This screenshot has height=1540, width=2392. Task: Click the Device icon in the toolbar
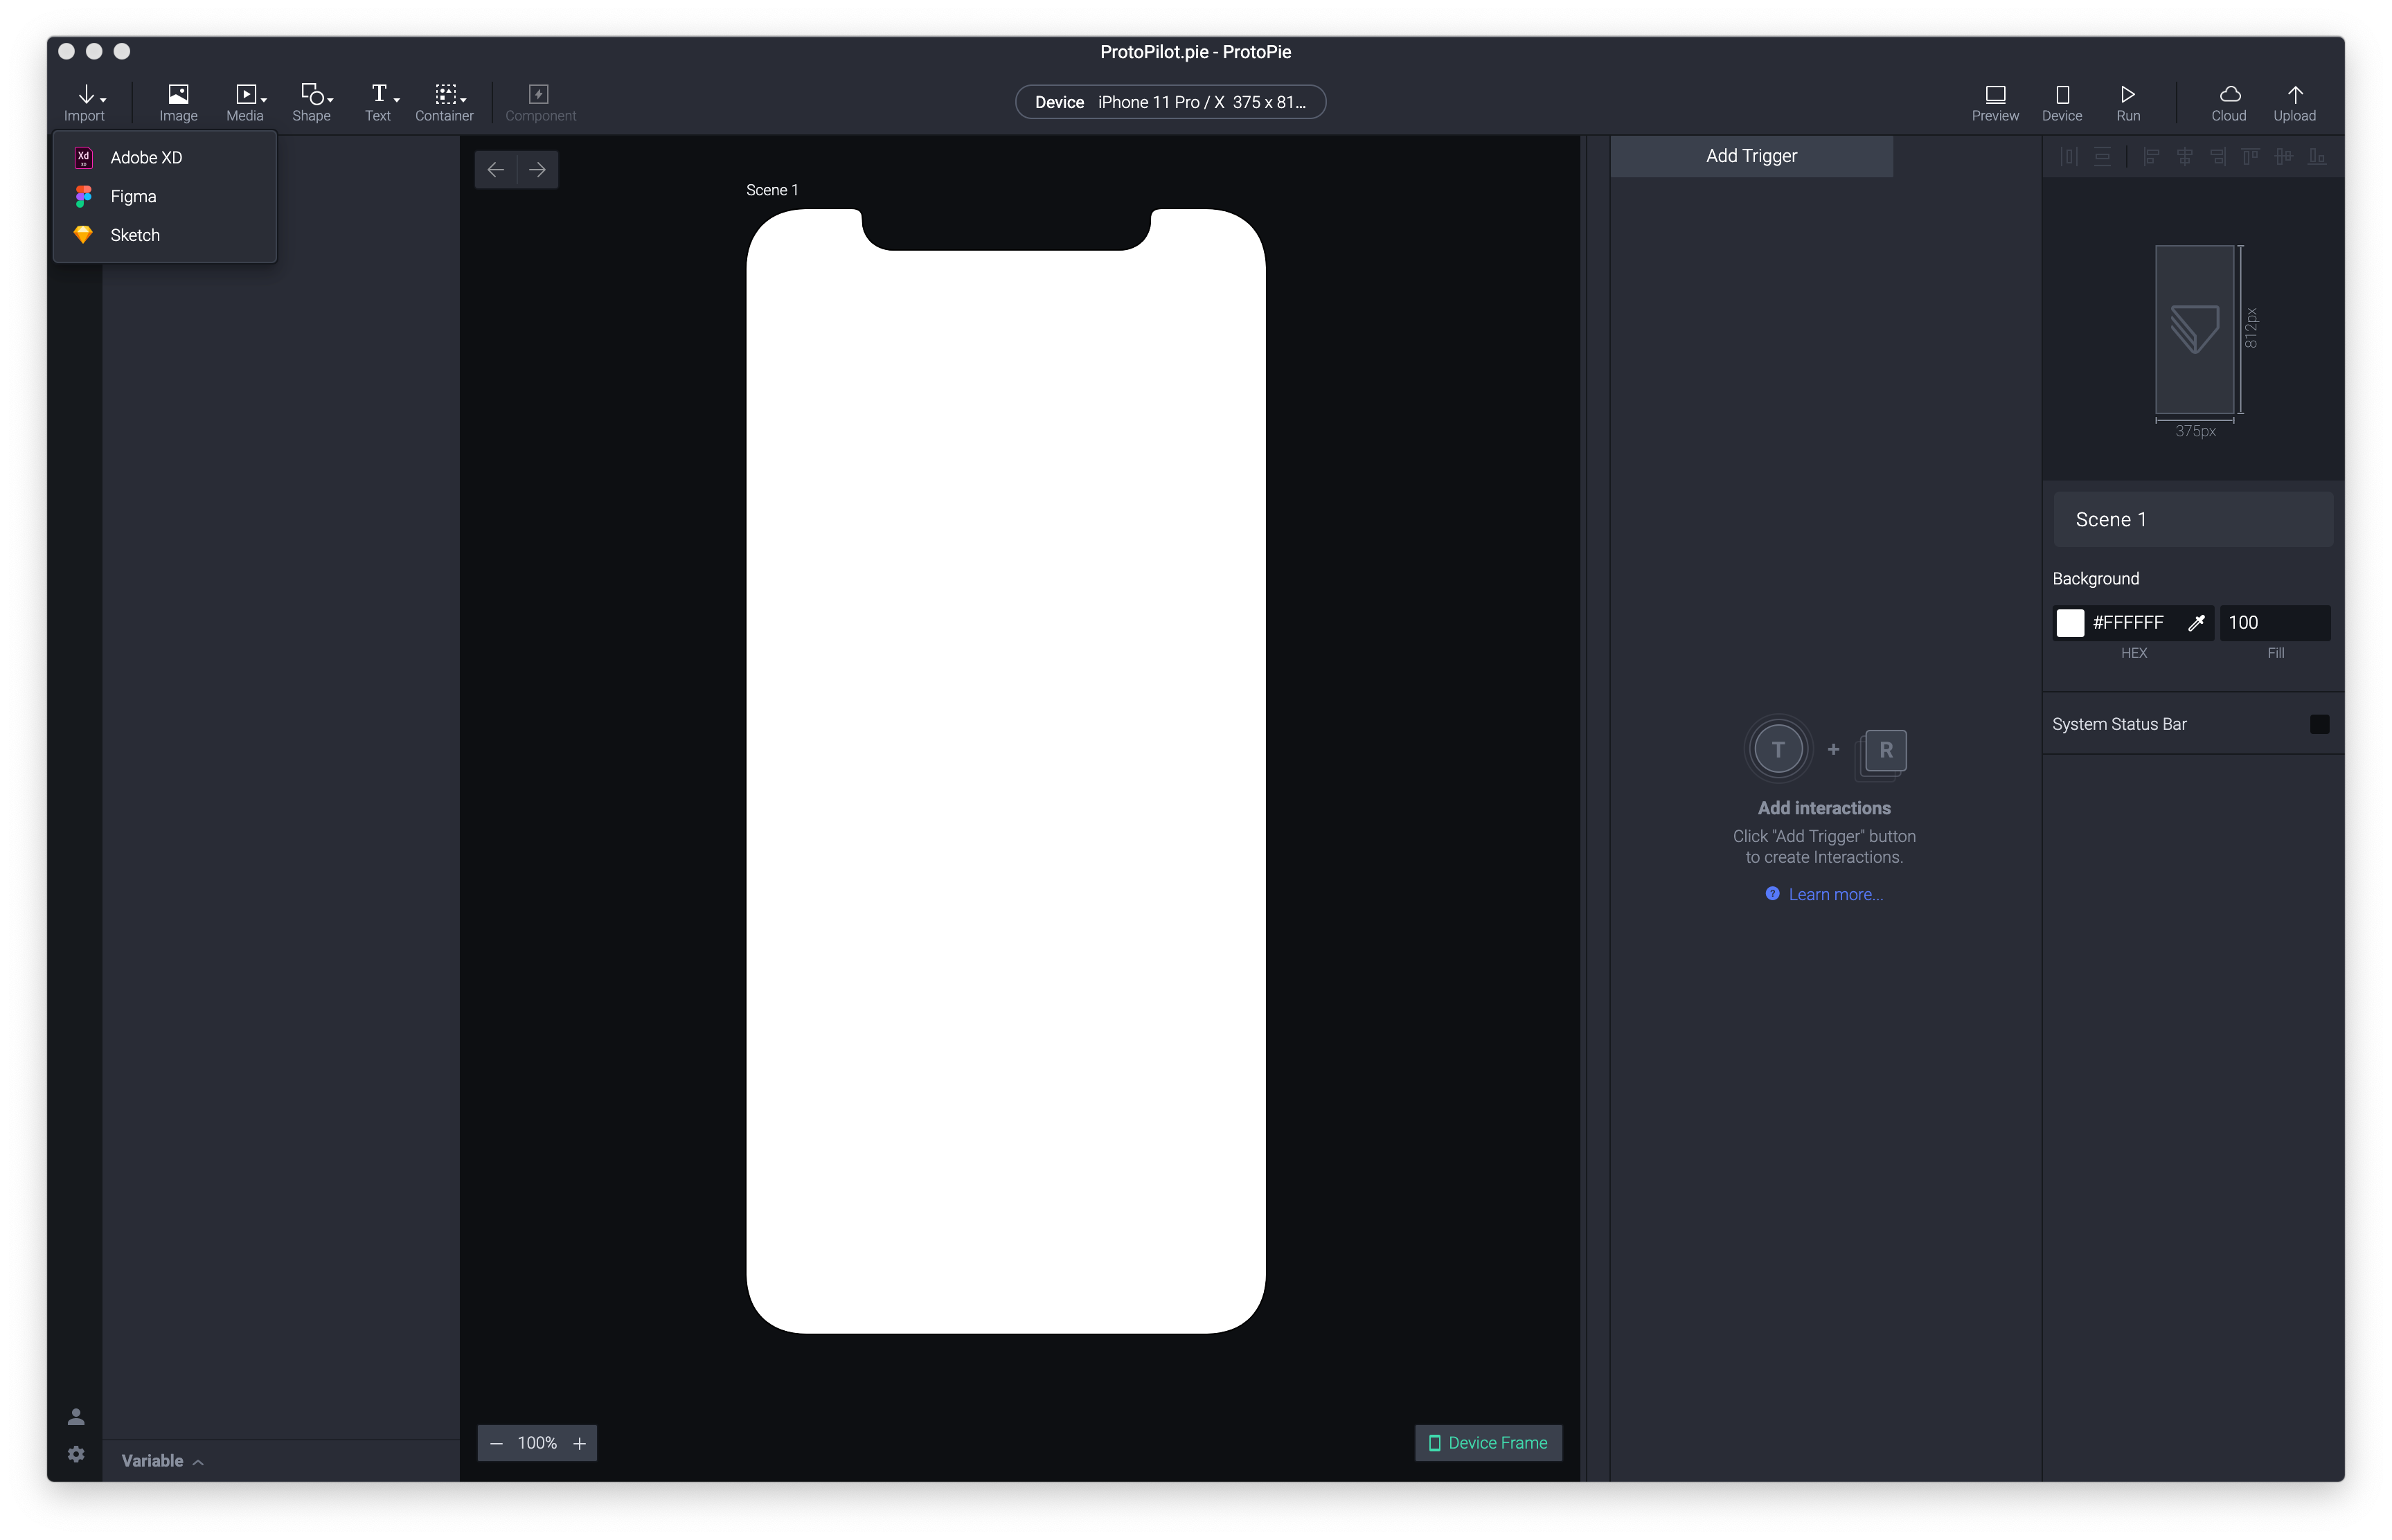click(x=2061, y=95)
